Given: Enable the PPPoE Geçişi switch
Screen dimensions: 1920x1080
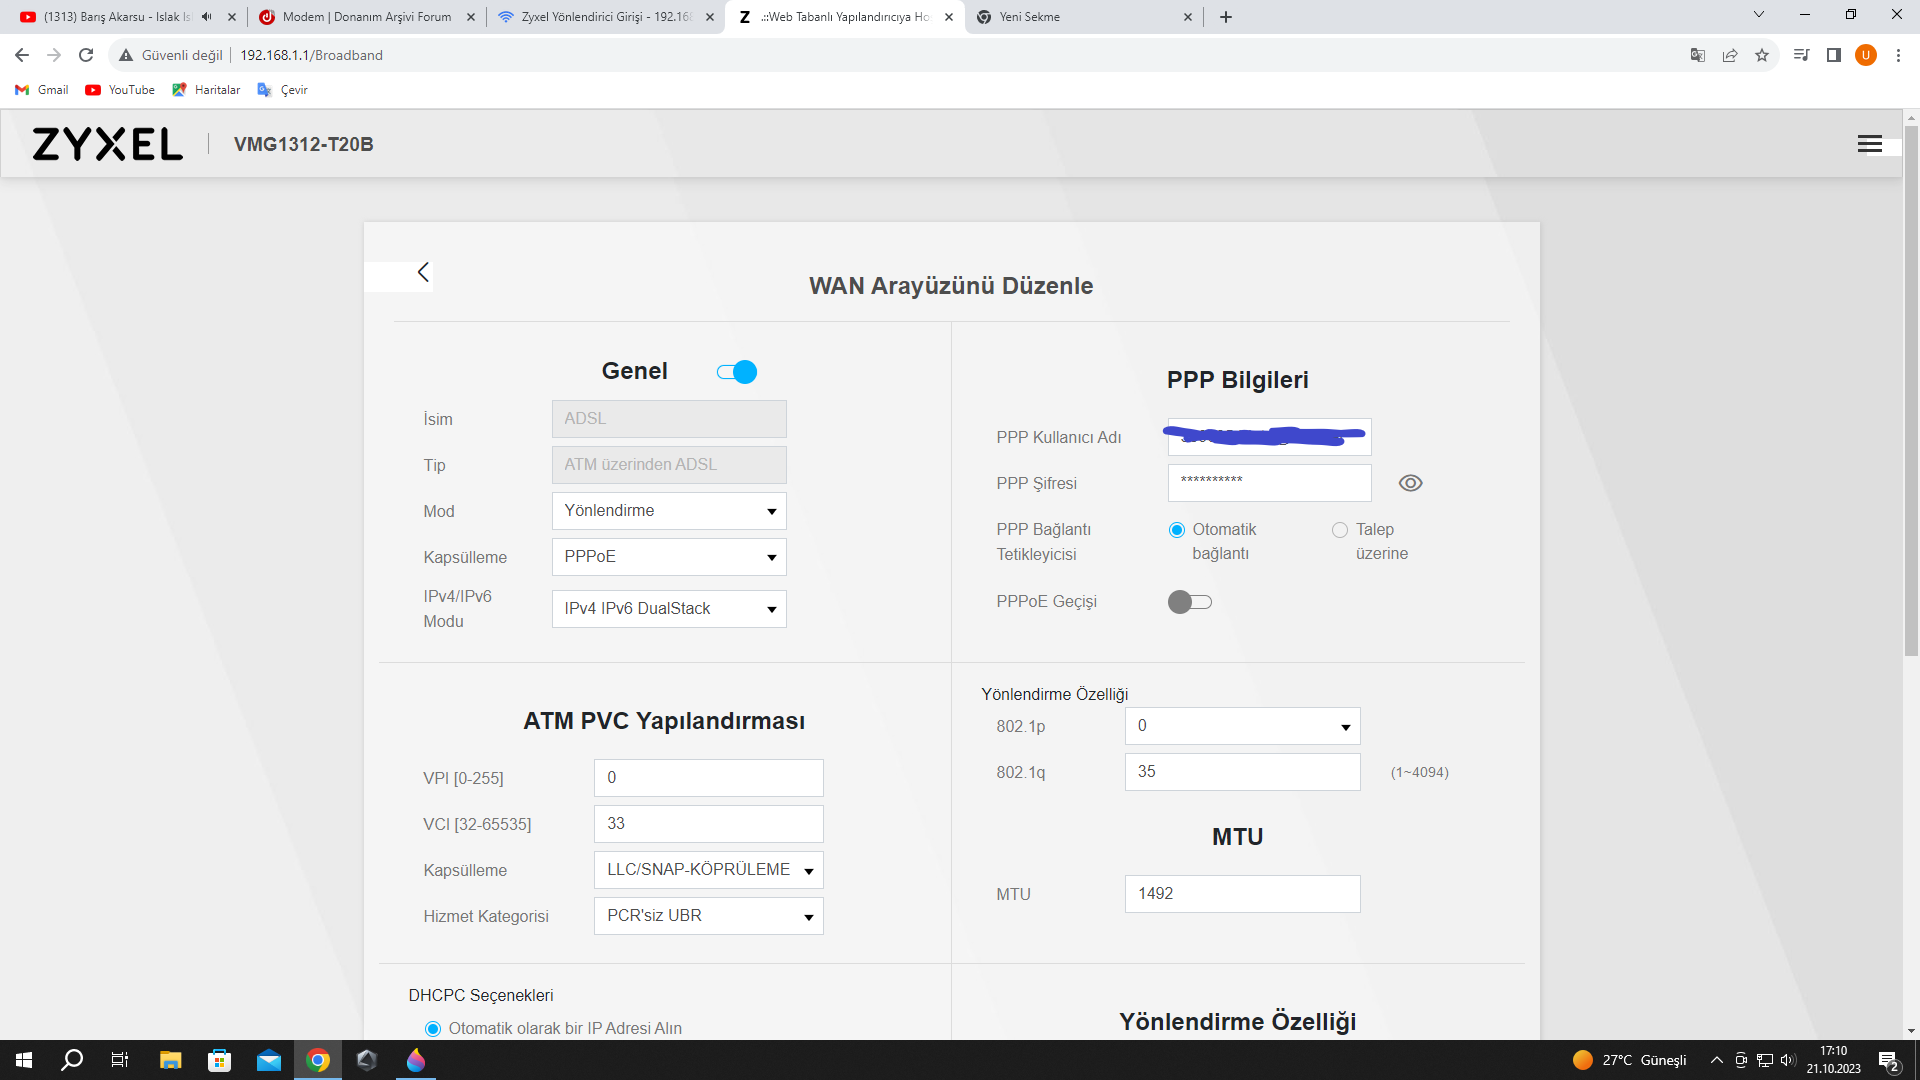Looking at the screenshot, I should 1189,602.
